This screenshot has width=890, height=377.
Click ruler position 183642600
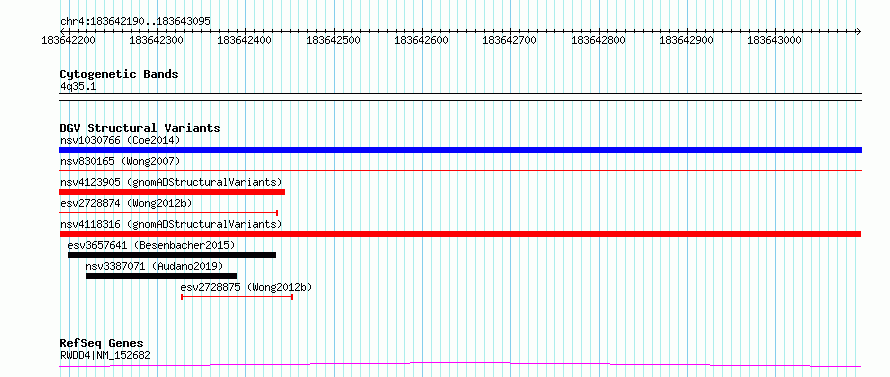point(421,40)
